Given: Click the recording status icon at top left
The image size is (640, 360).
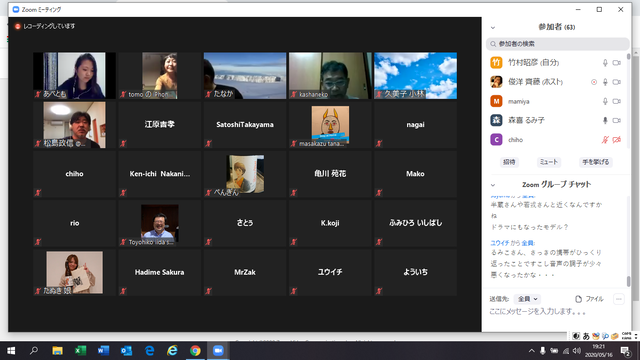Looking at the screenshot, I should pyautogui.click(x=18, y=26).
